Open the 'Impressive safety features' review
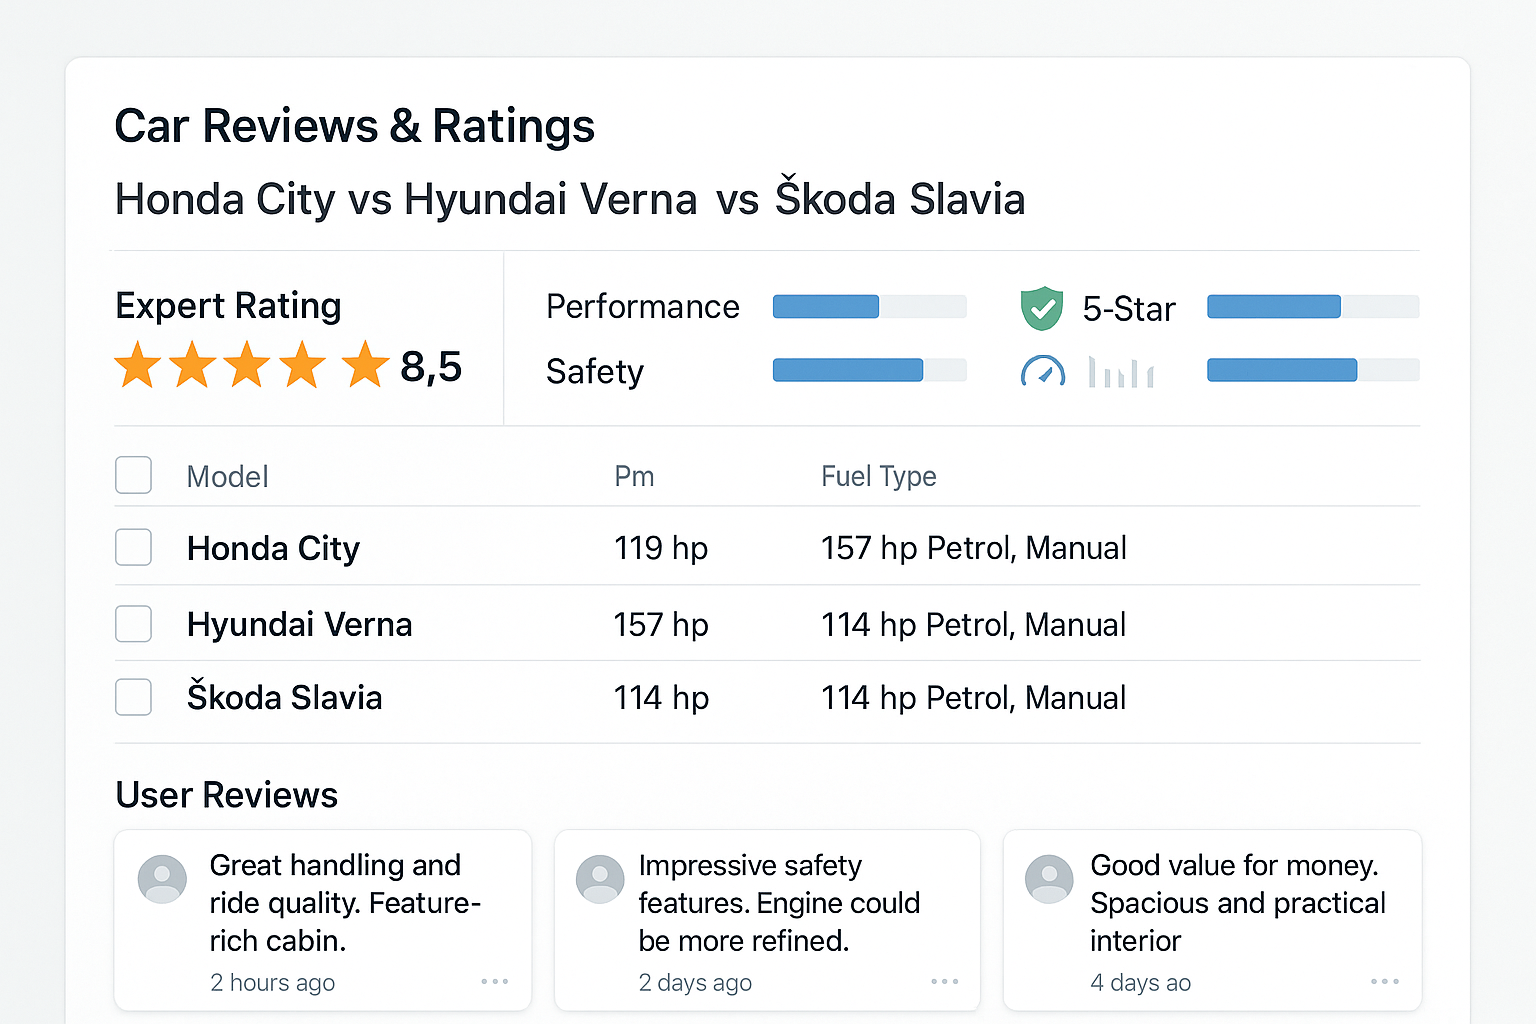Screen dimensions: 1536x1024 point(767,920)
